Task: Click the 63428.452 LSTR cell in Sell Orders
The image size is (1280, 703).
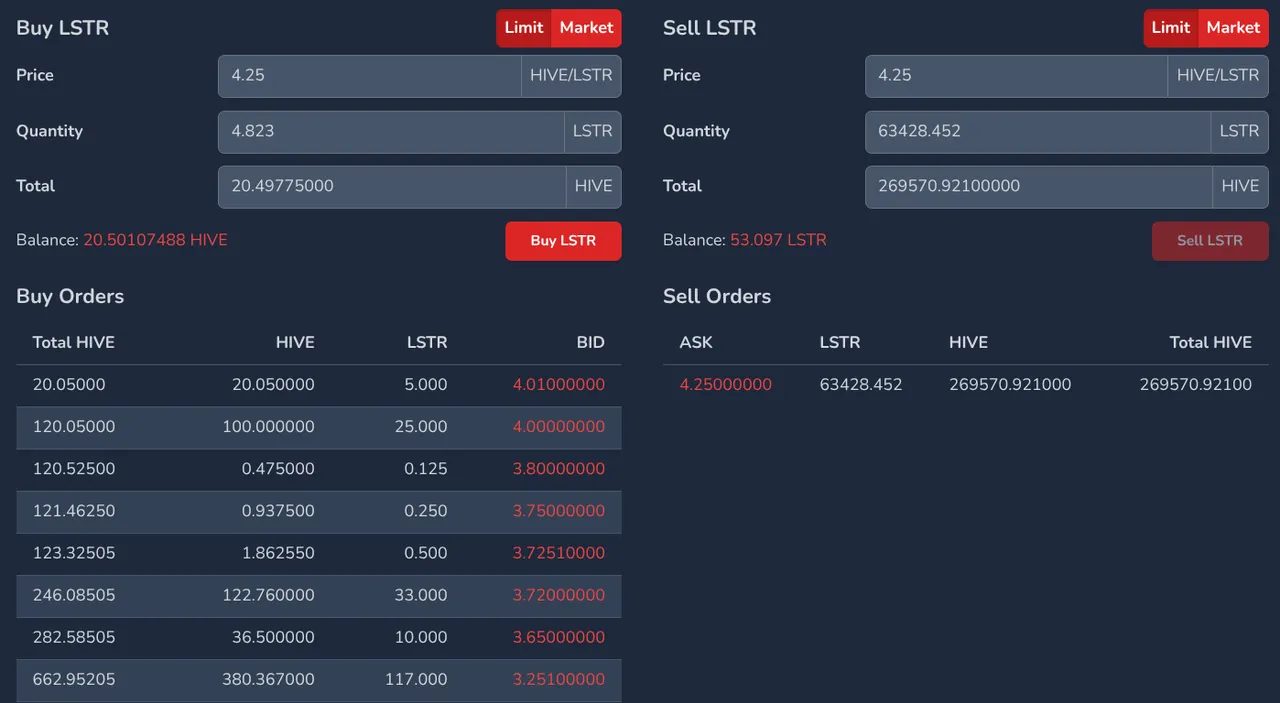Action: (860, 385)
